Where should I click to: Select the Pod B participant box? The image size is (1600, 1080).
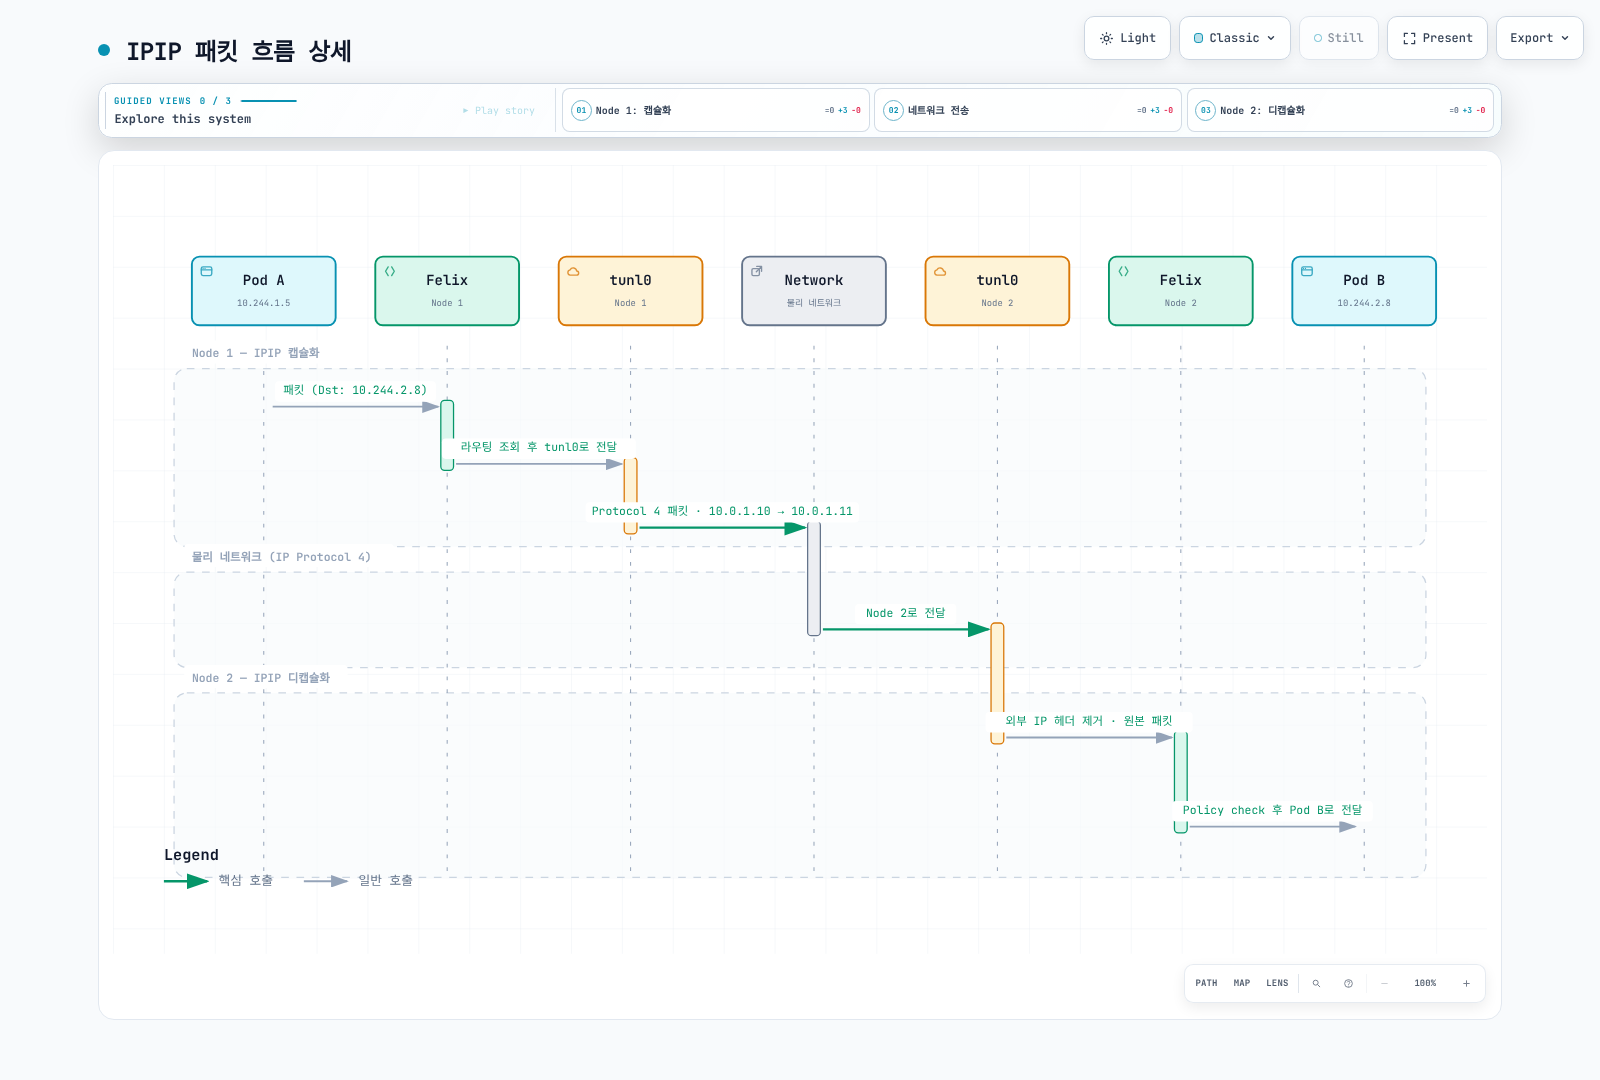click(1364, 291)
